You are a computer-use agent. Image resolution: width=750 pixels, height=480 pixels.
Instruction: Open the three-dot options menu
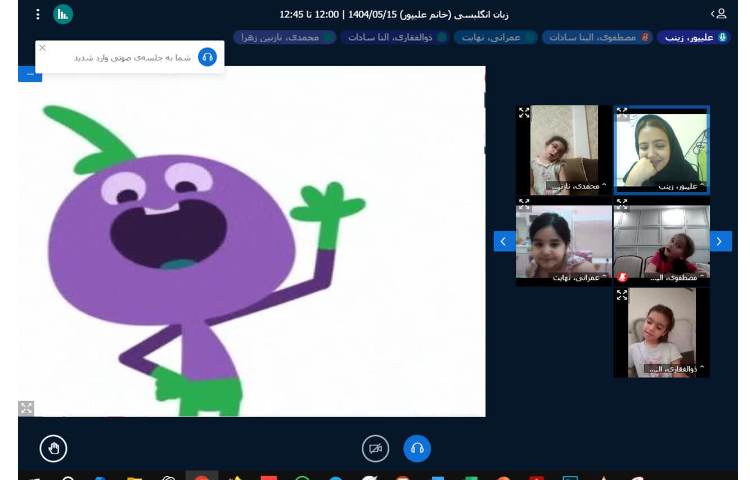click(x=38, y=14)
